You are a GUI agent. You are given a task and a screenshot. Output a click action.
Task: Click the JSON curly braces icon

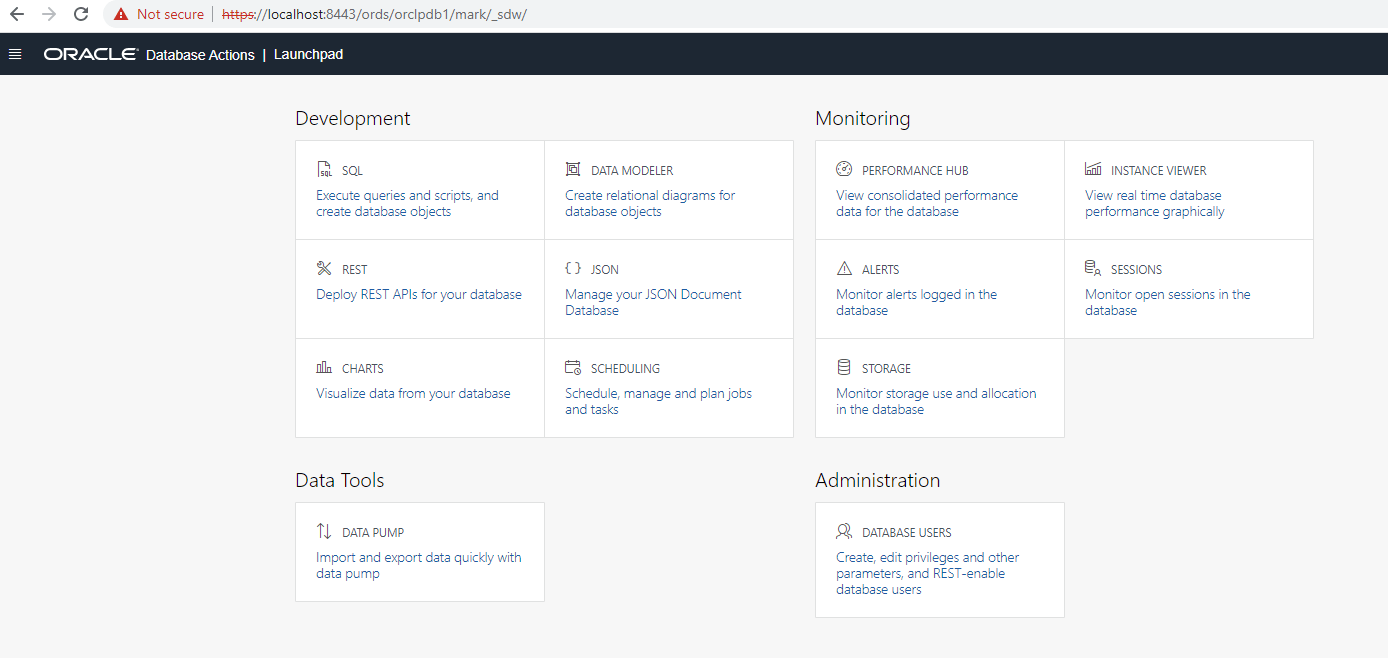573,268
